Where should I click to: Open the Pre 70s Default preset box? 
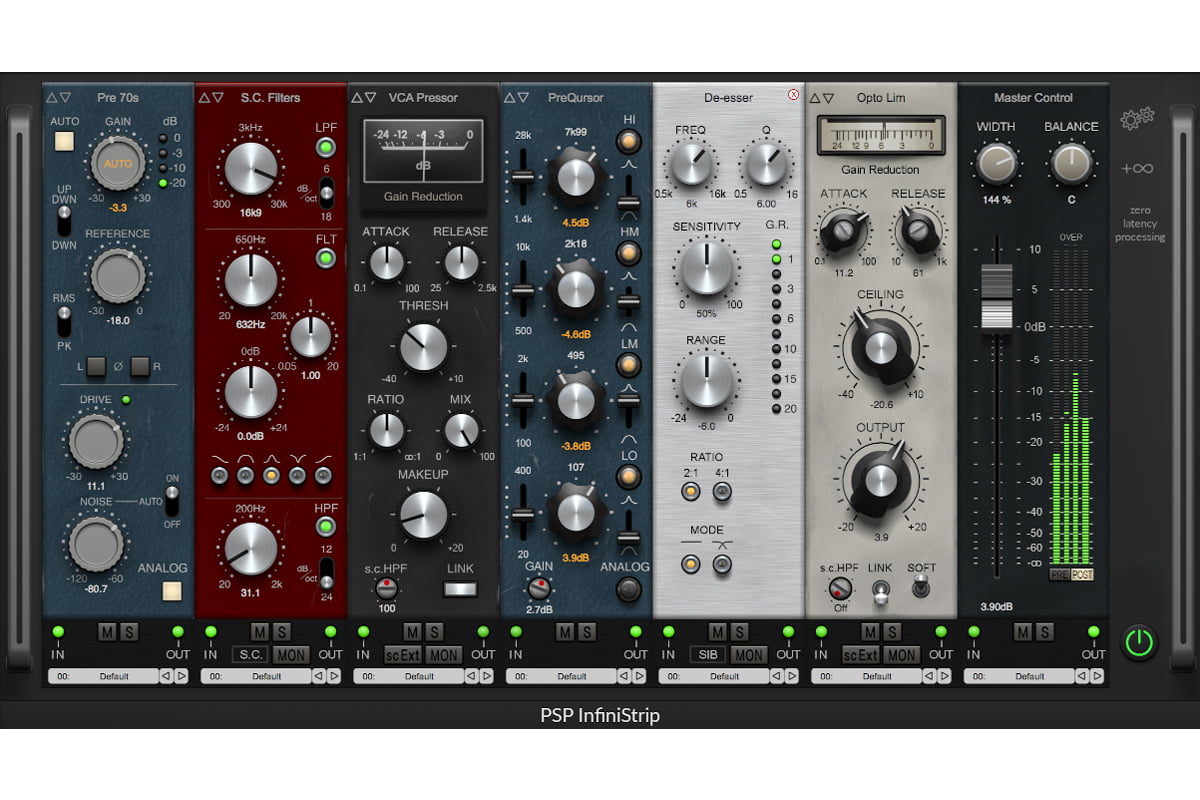pyautogui.click(x=104, y=676)
